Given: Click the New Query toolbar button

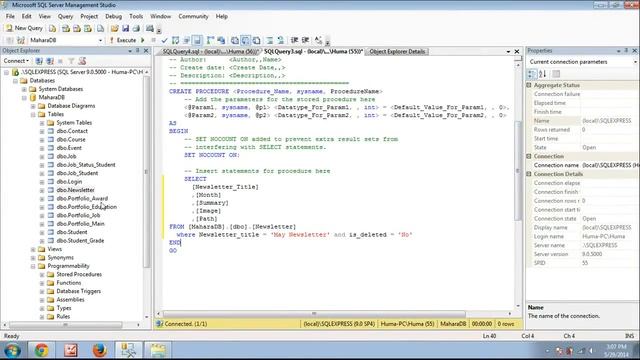Looking at the screenshot, I should coord(24,28).
